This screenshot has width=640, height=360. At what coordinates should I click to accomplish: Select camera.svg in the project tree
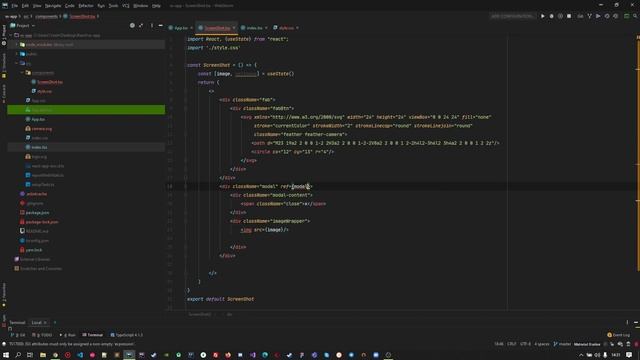pos(42,129)
